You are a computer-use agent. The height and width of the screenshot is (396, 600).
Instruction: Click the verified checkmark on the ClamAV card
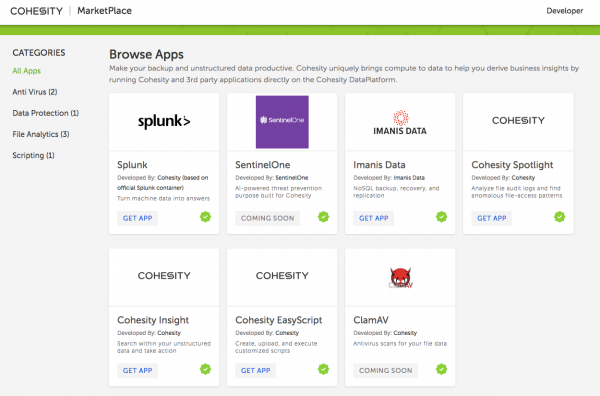(441, 369)
